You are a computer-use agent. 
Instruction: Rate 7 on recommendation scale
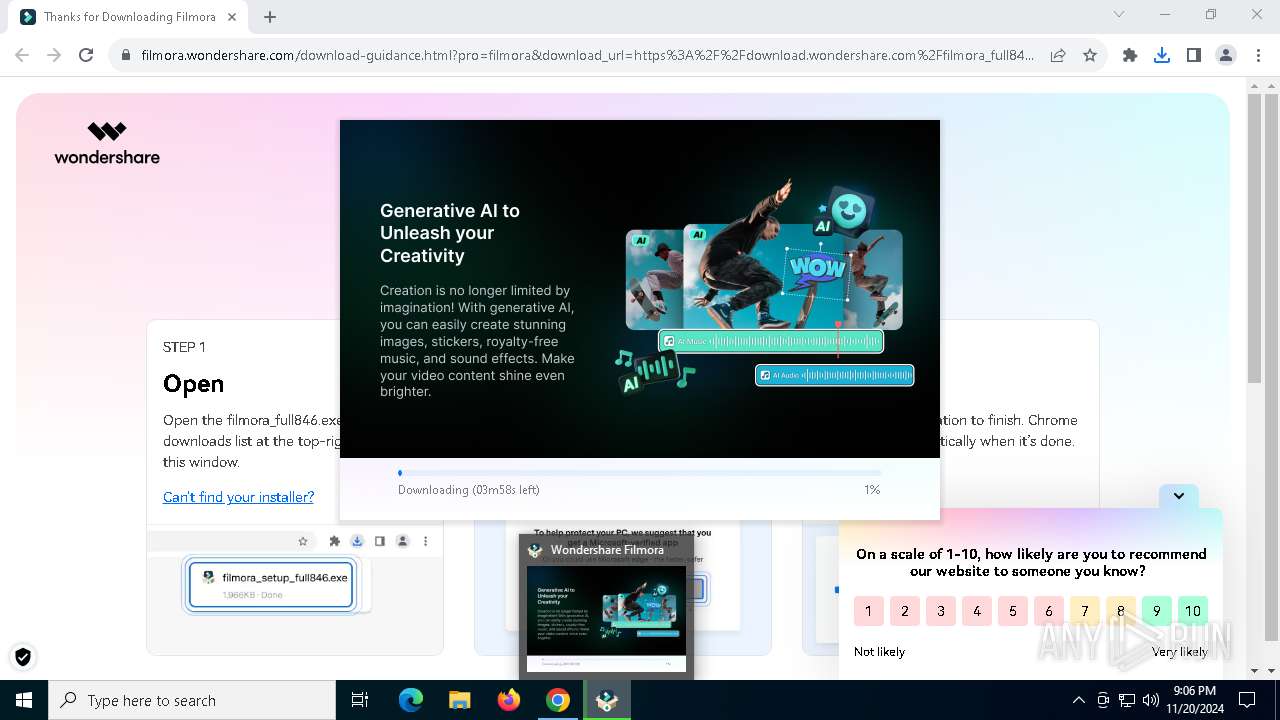pos(1084,611)
